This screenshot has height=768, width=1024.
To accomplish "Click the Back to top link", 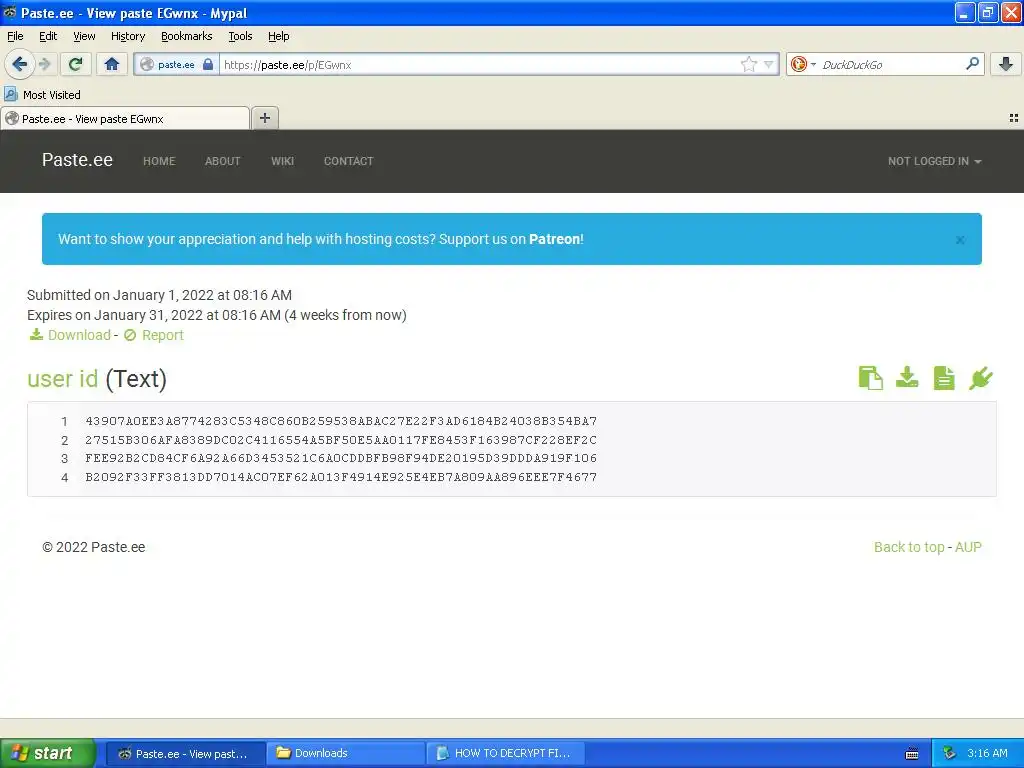I will (x=909, y=547).
